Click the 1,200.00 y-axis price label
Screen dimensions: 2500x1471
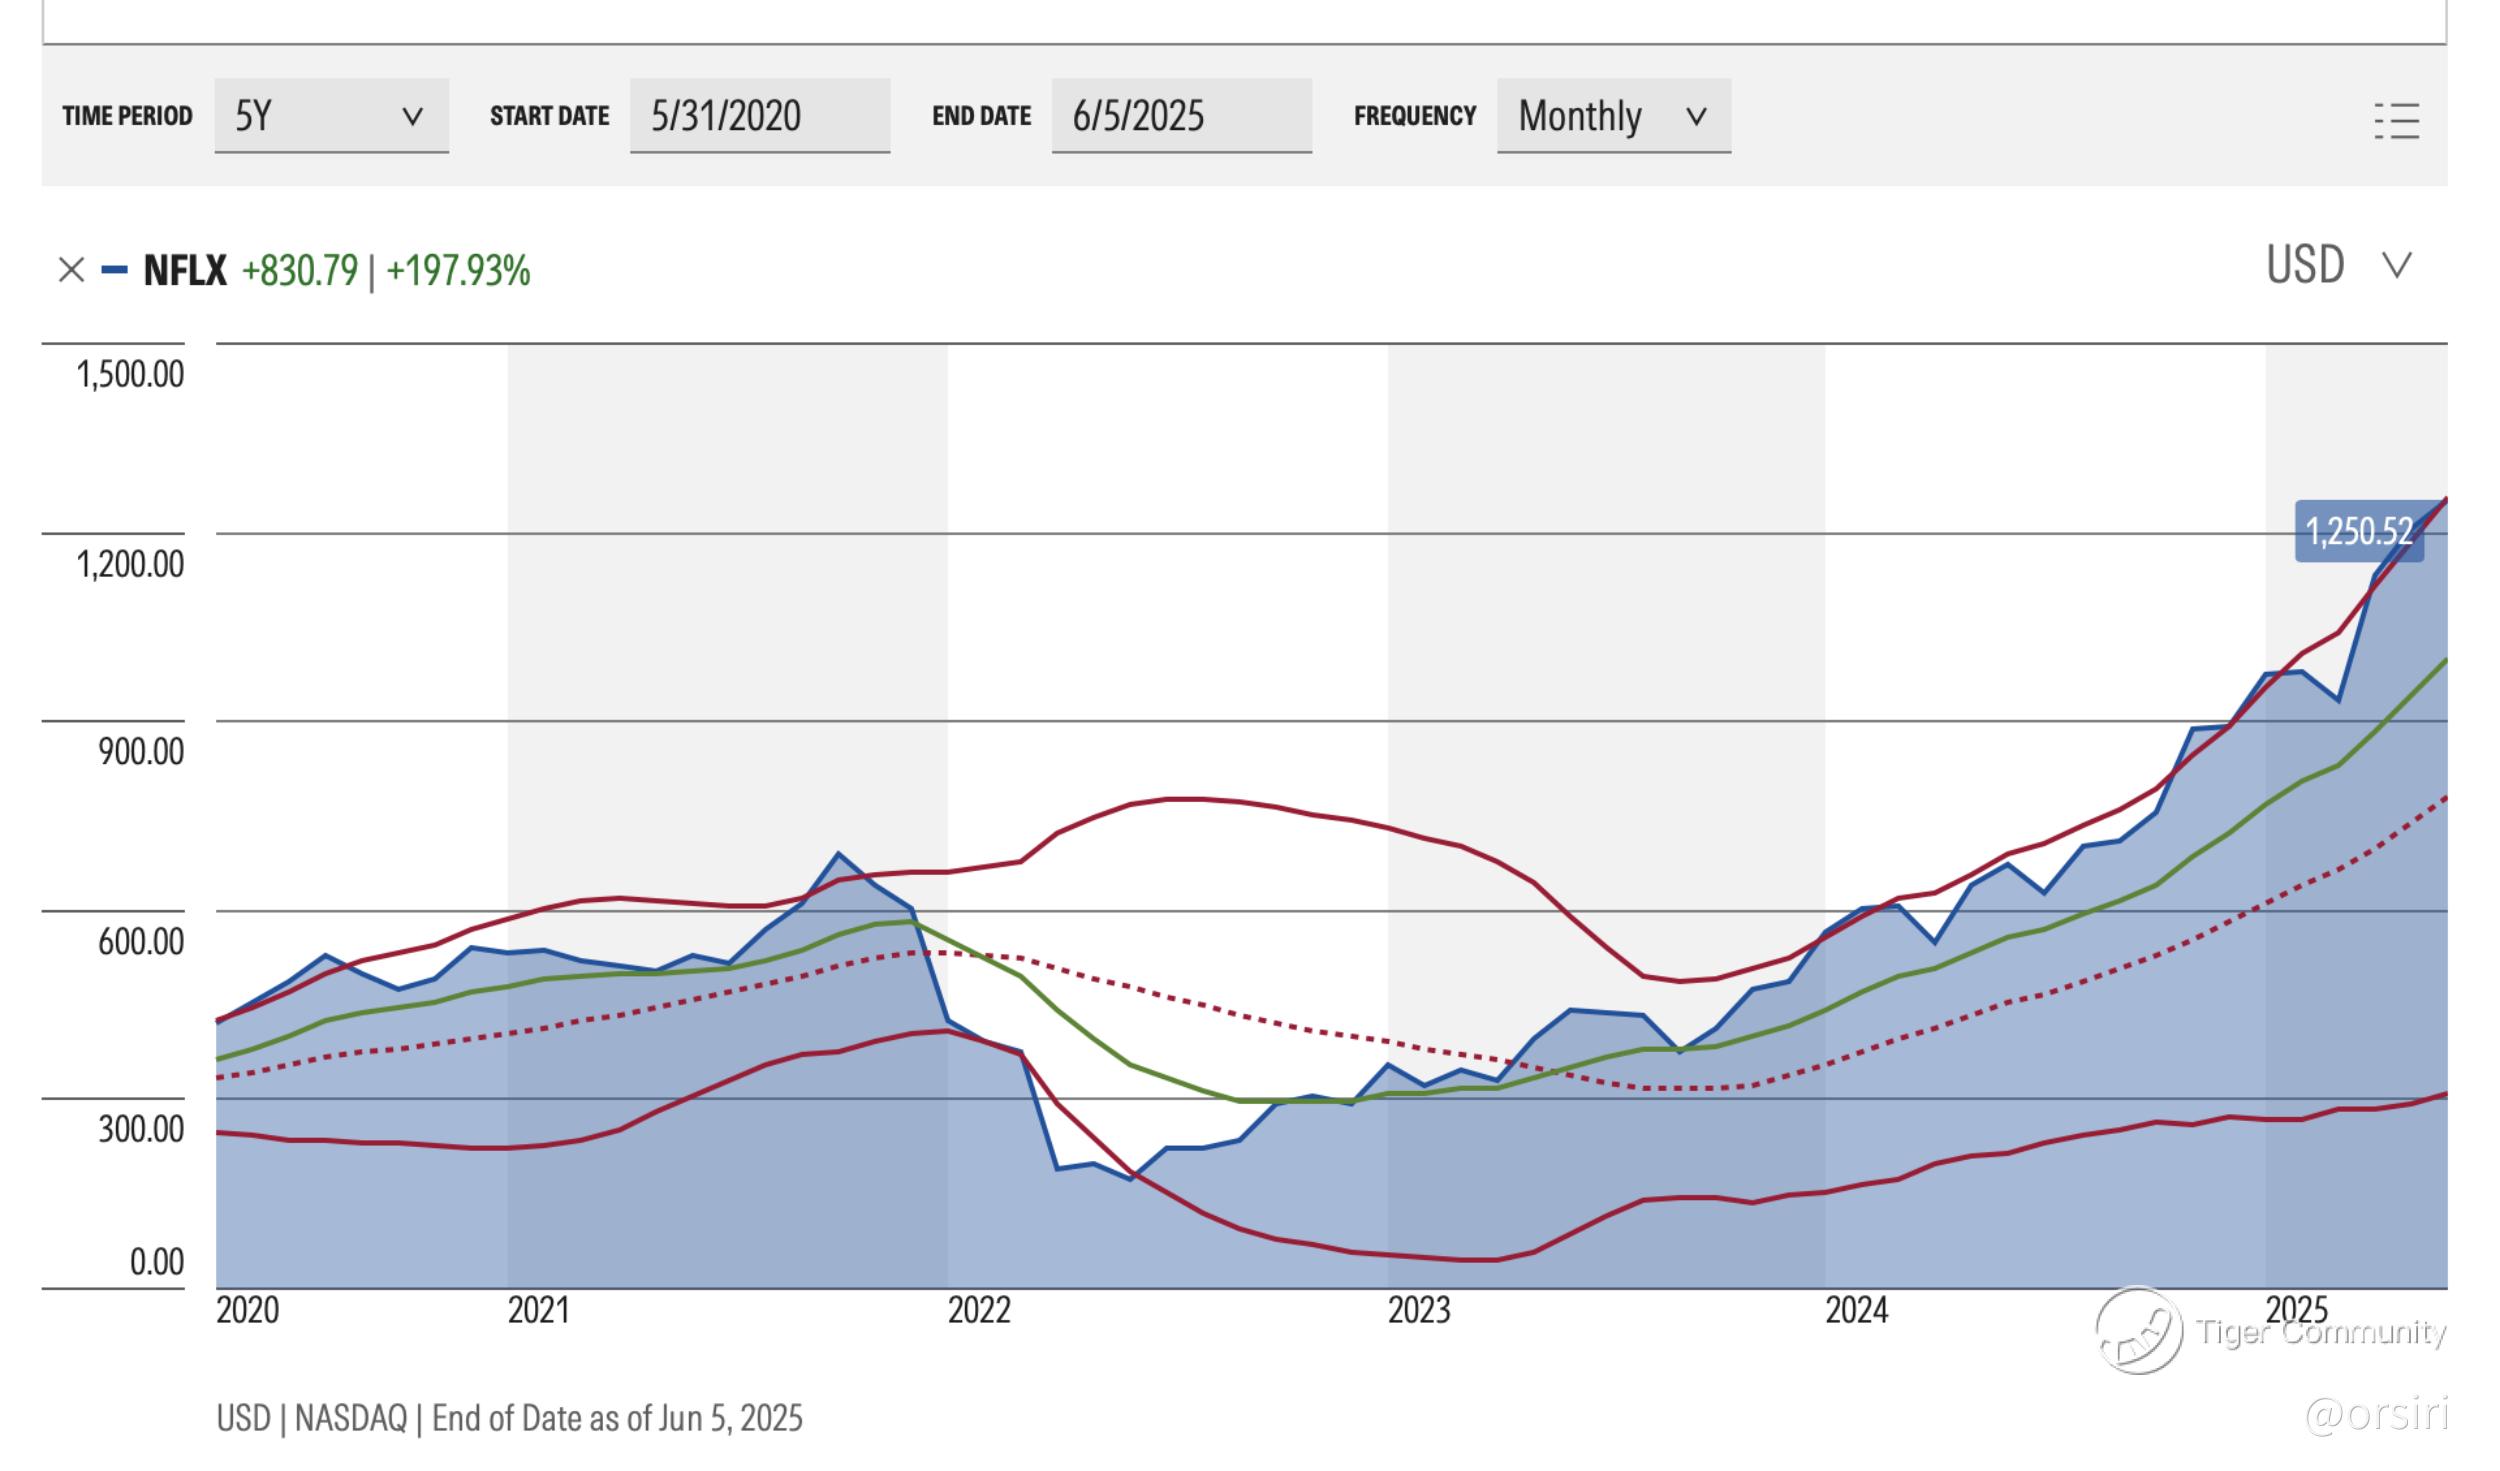[130, 564]
